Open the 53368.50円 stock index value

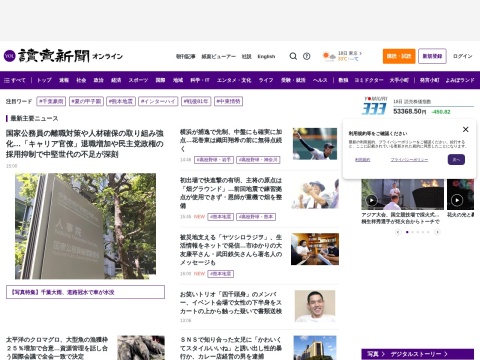pos(410,112)
